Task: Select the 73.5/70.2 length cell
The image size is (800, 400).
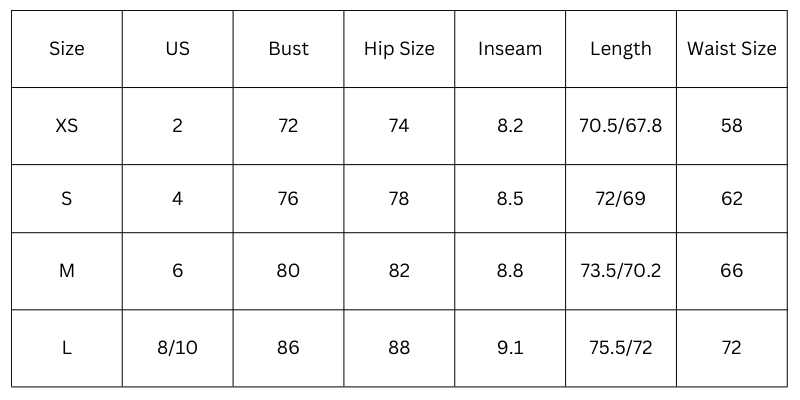Action: pyautogui.click(x=621, y=272)
